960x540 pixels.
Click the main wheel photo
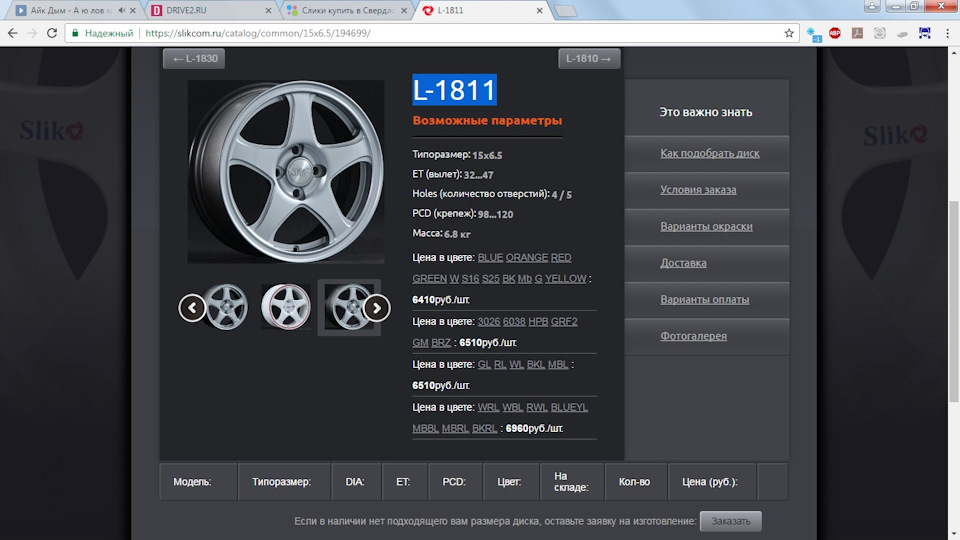[x=286, y=171]
